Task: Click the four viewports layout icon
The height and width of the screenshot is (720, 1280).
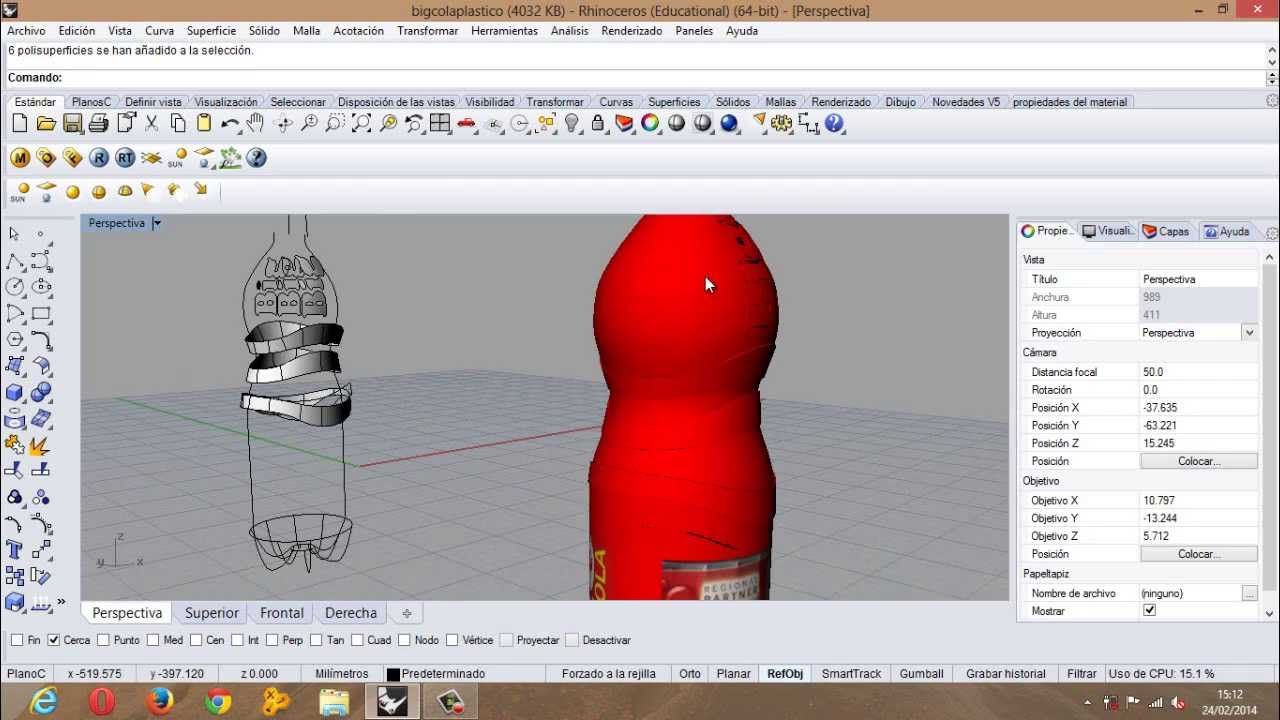Action: pyautogui.click(x=440, y=124)
